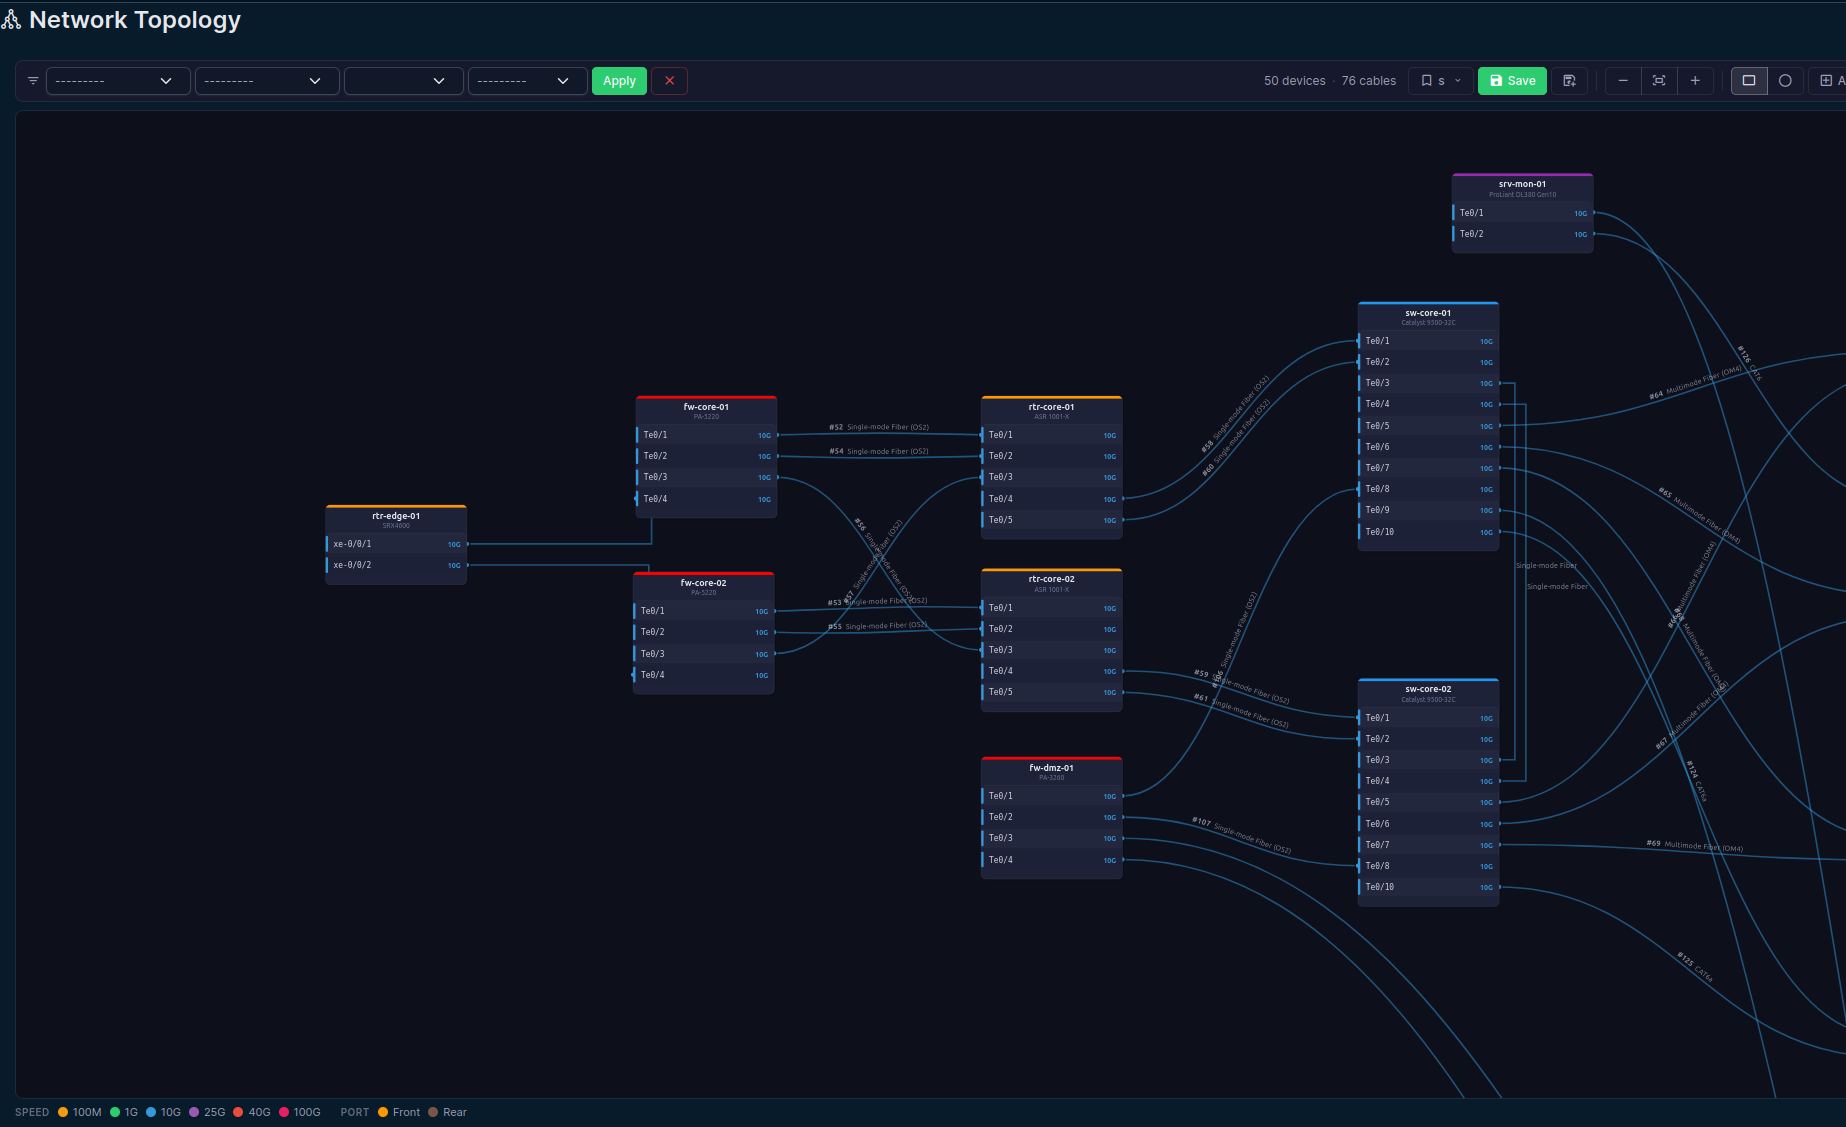Viewport: 1846px width, 1127px height.
Task: Click the 50 devices count text
Action: click(x=1294, y=81)
